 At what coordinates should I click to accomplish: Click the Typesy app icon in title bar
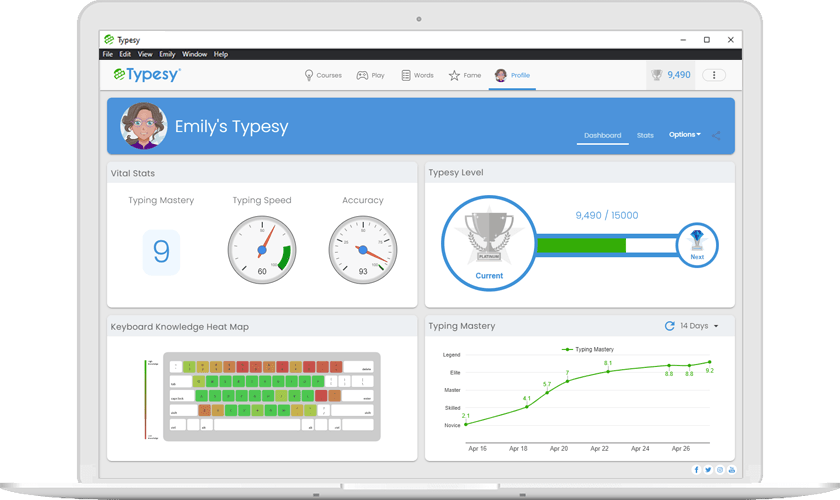[x=109, y=40]
